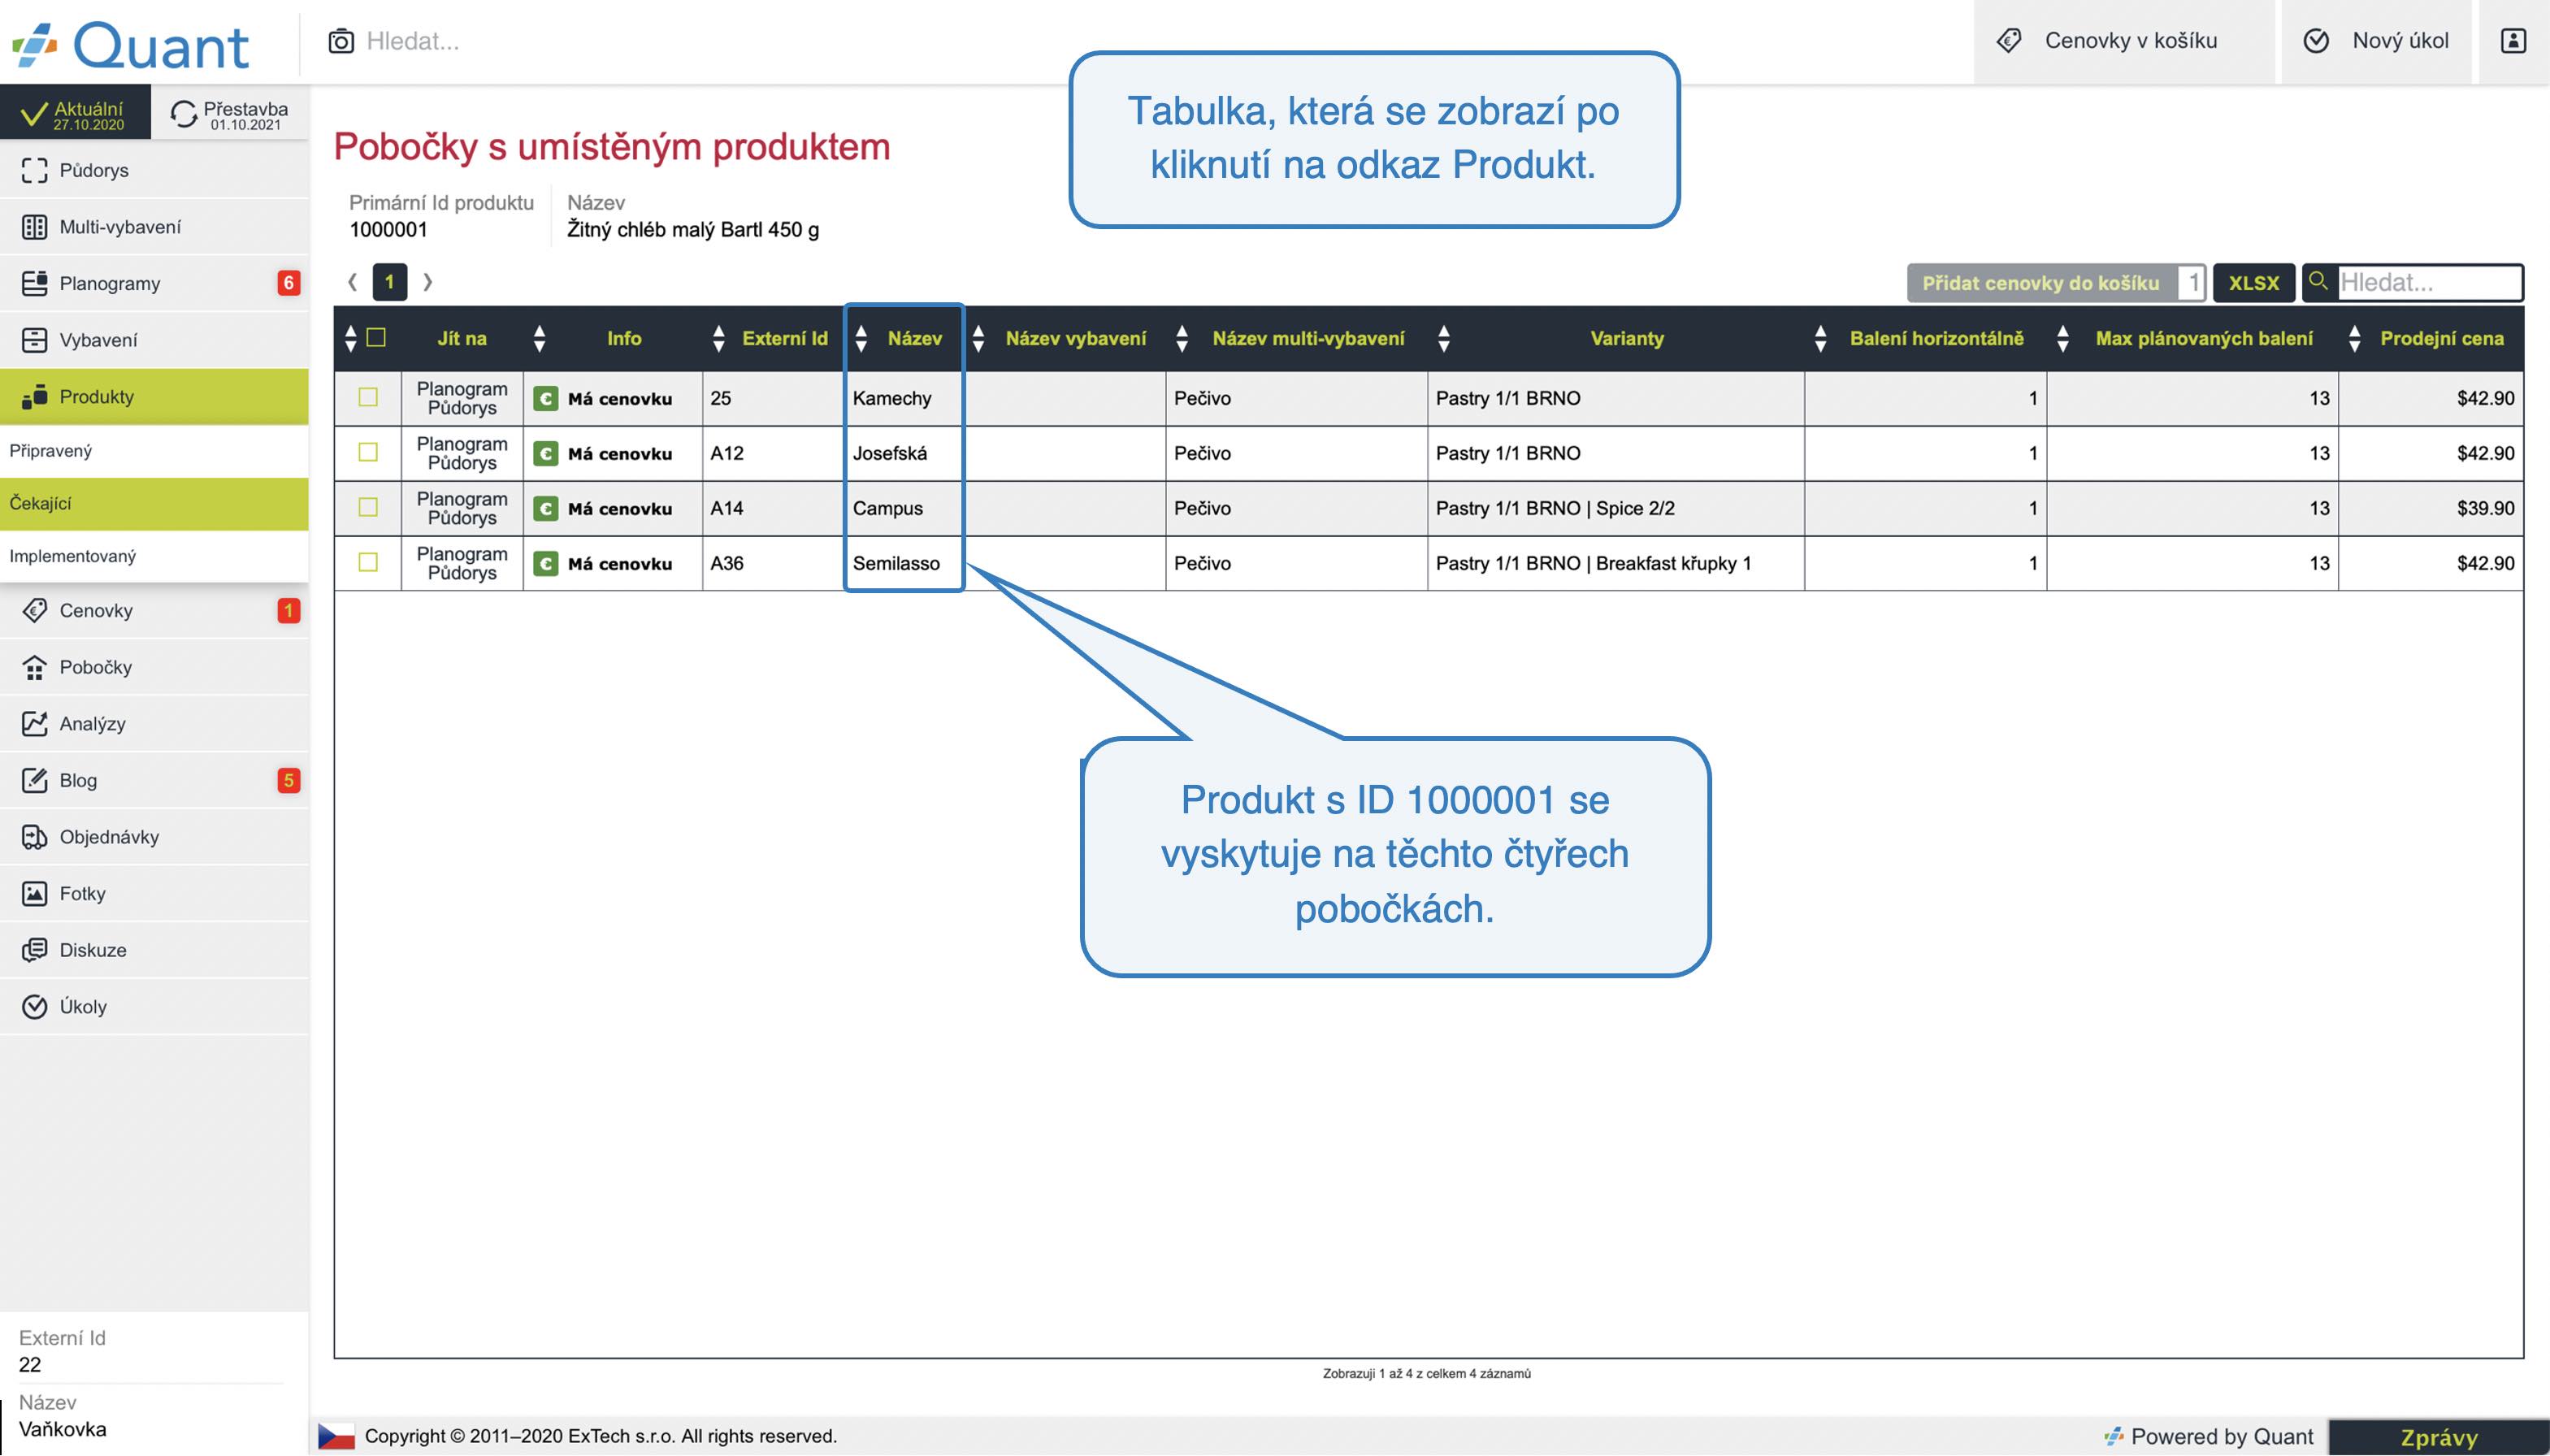
Task: Sort the table by Prodejní cena
Action: click(x=2431, y=338)
